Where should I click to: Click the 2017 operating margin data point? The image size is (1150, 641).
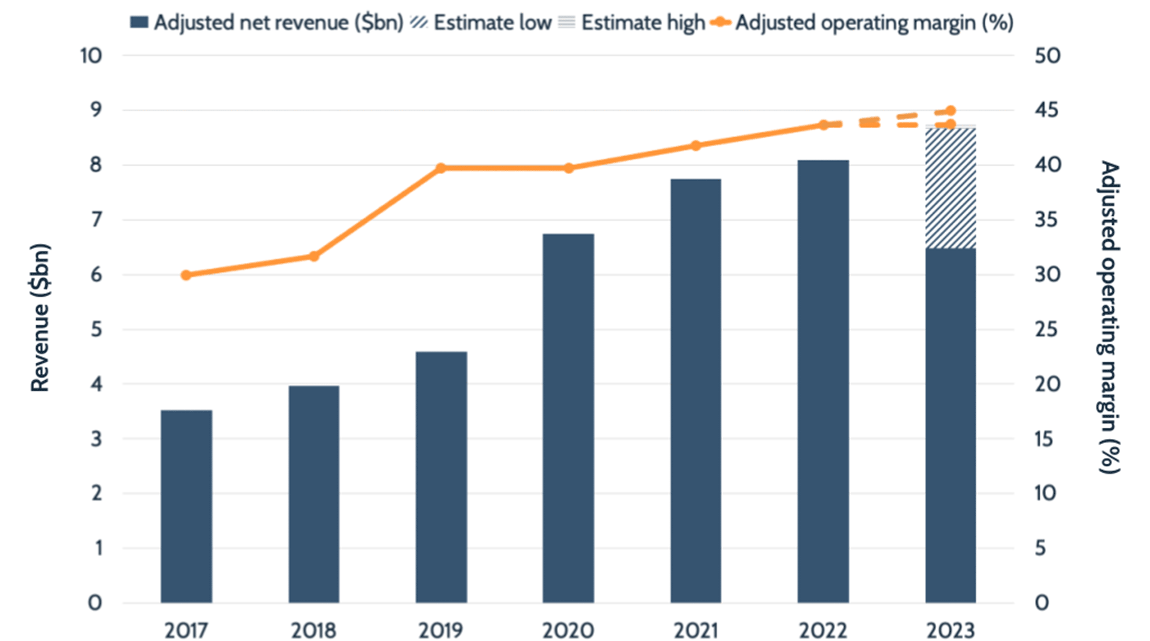pos(186,275)
